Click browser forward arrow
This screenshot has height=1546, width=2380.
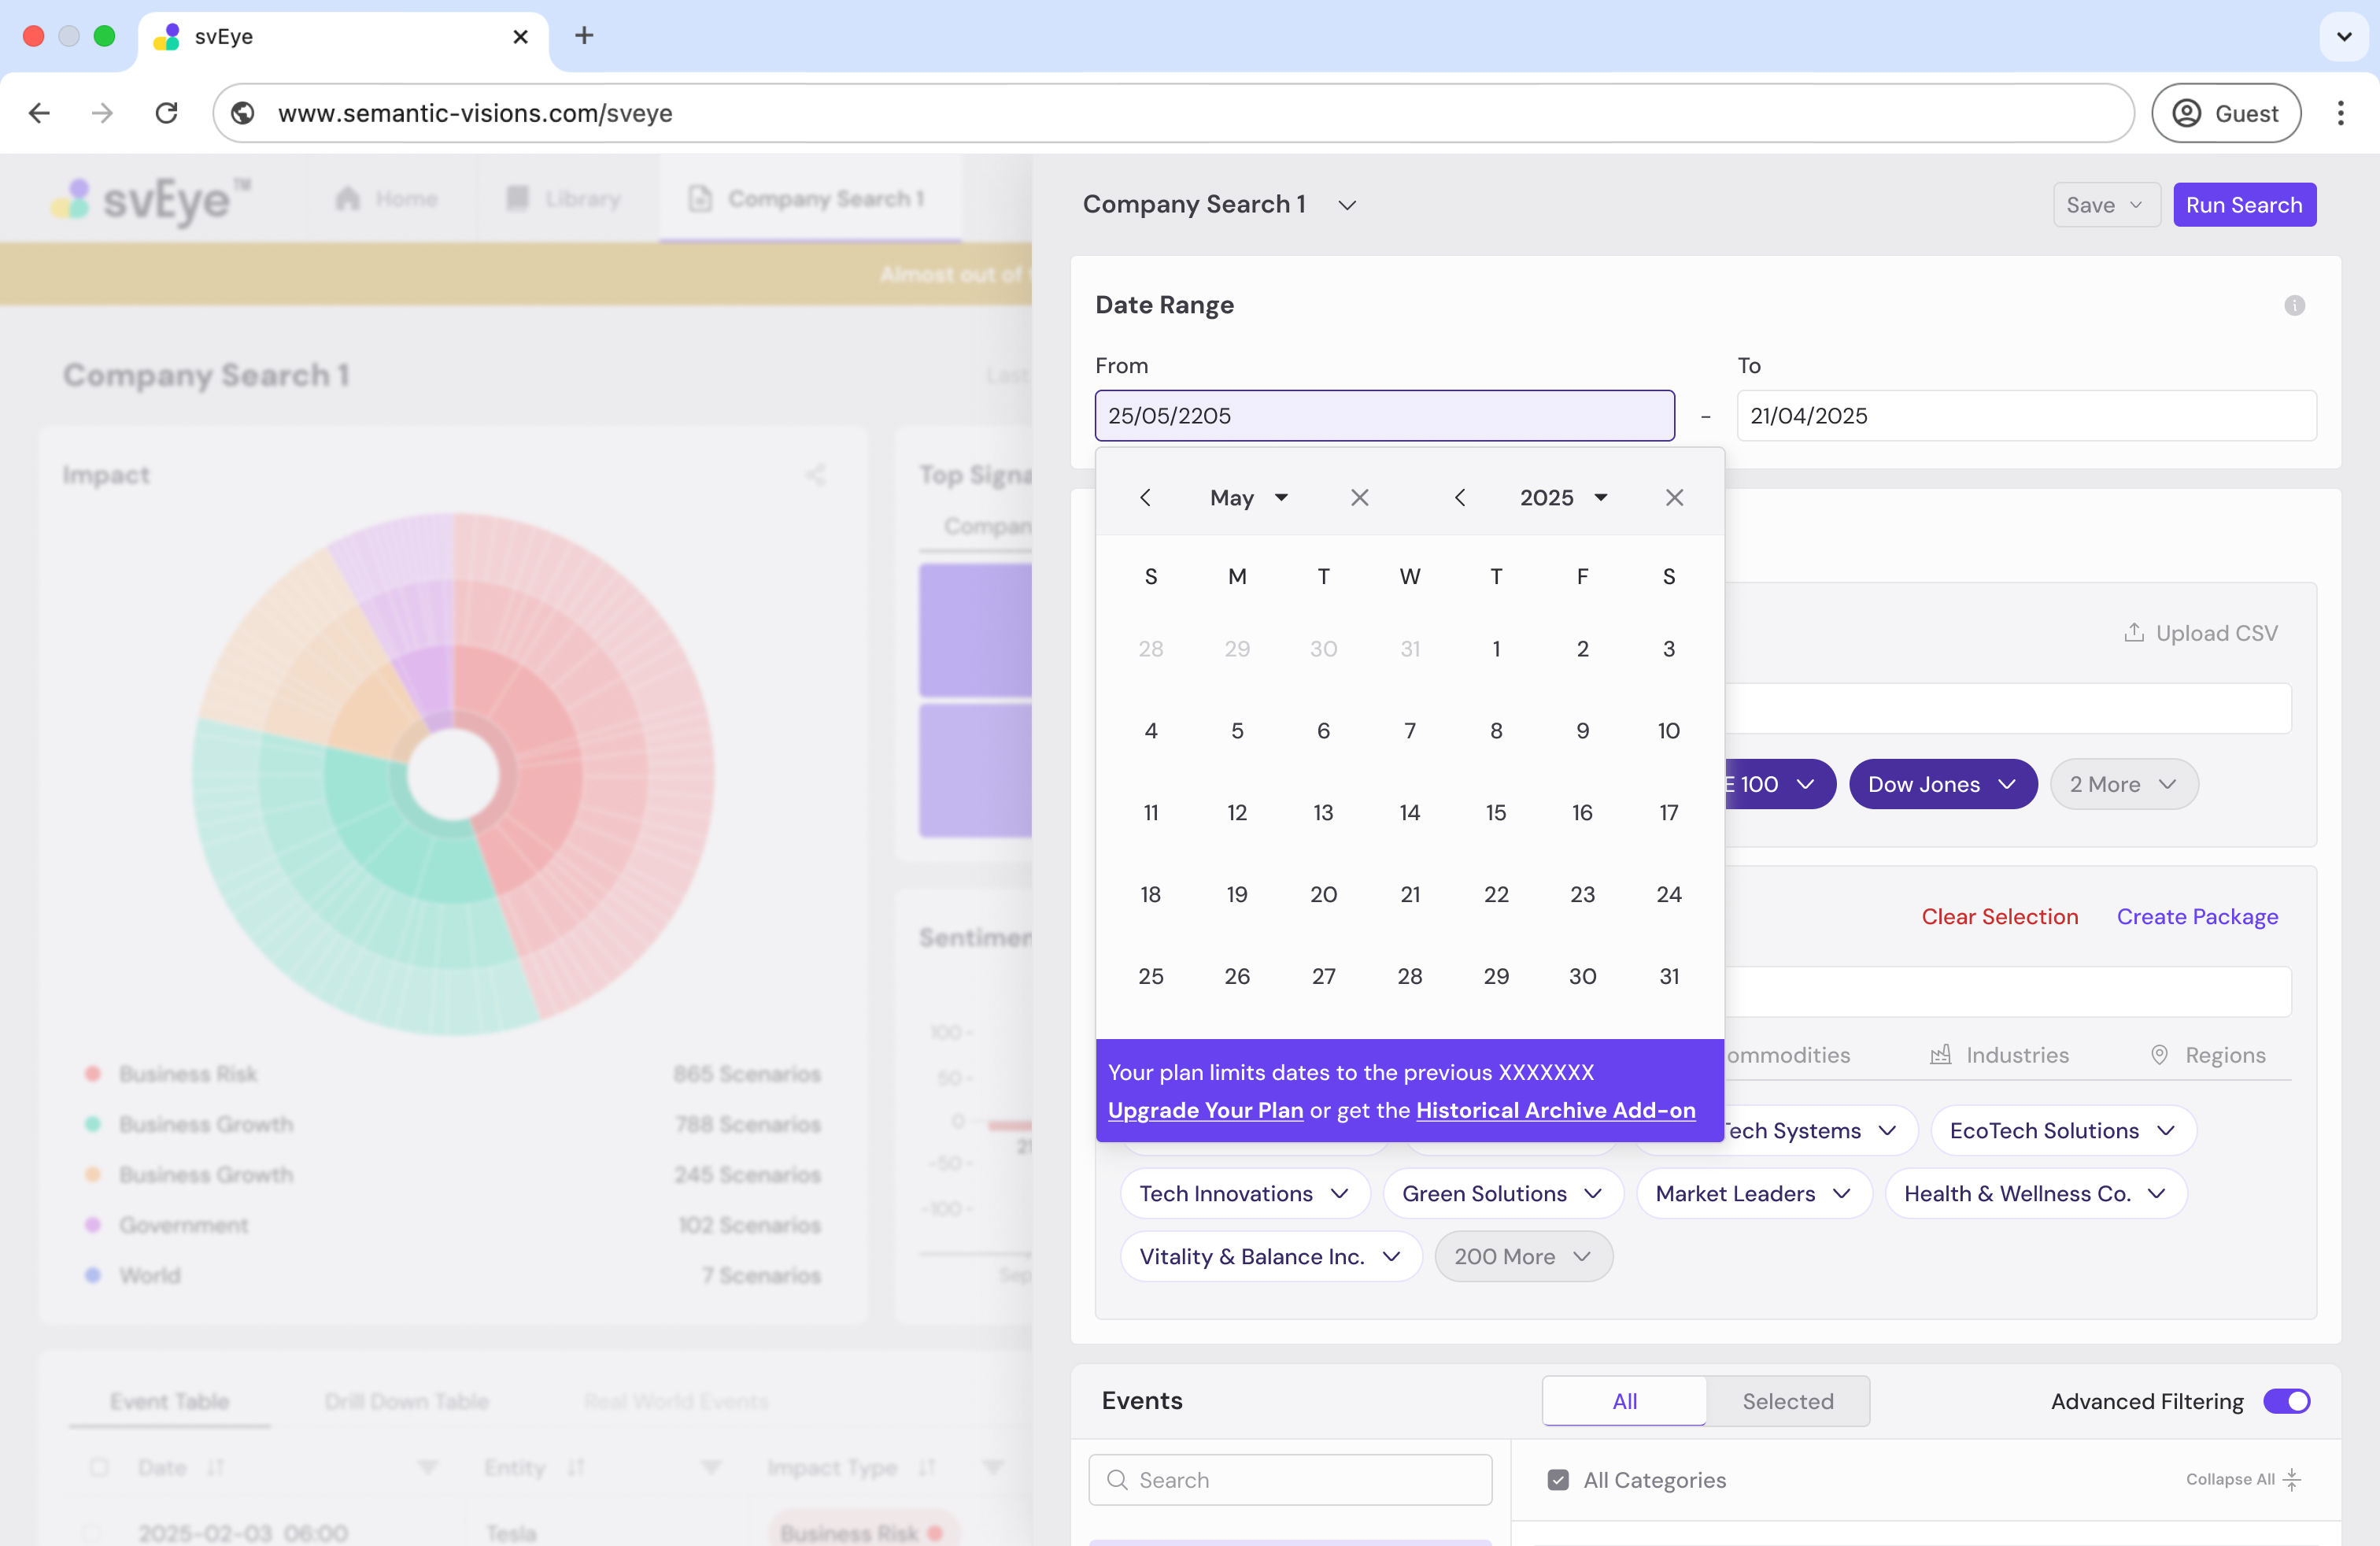point(102,113)
